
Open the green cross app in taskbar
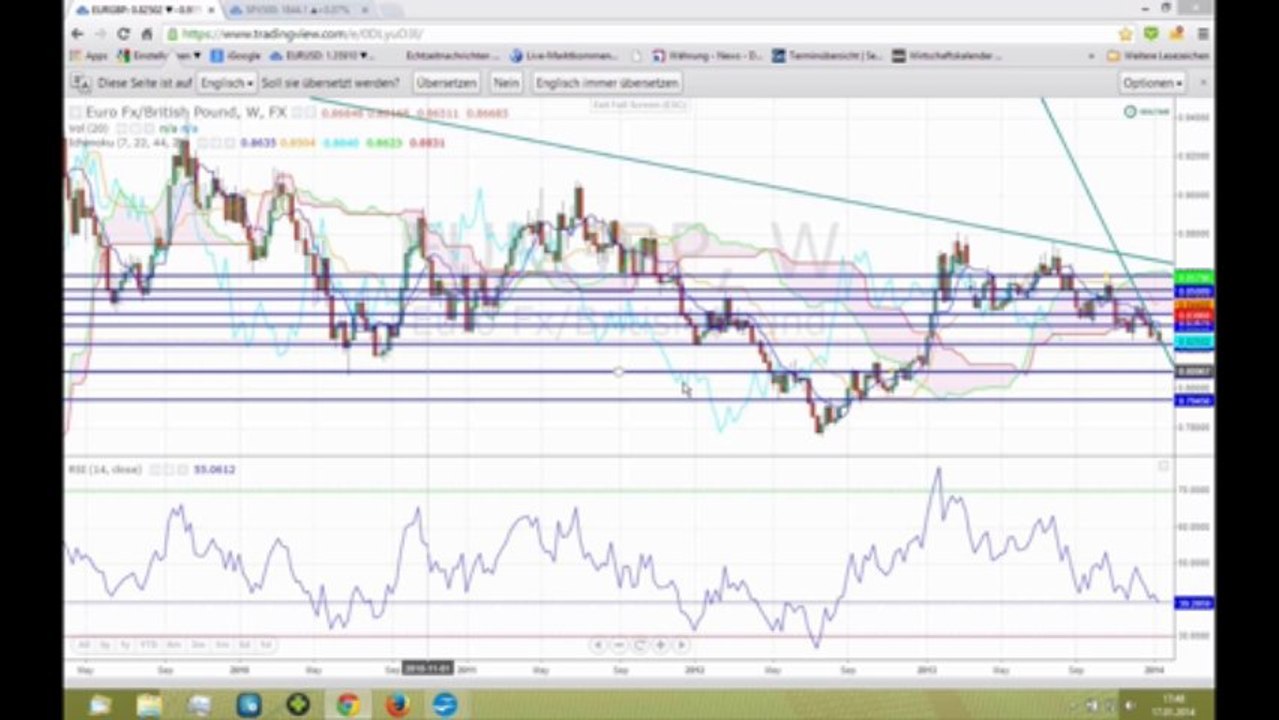pyautogui.click(x=298, y=705)
